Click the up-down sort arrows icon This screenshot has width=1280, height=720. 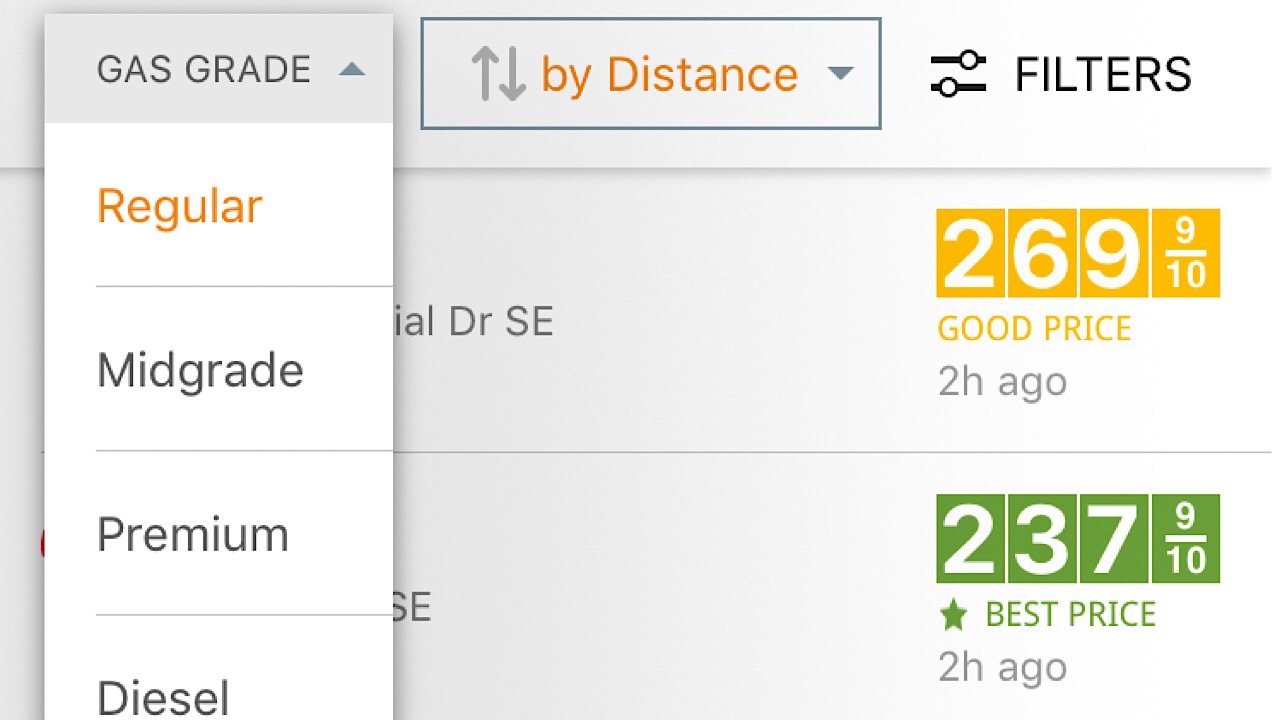coord(499,74)
